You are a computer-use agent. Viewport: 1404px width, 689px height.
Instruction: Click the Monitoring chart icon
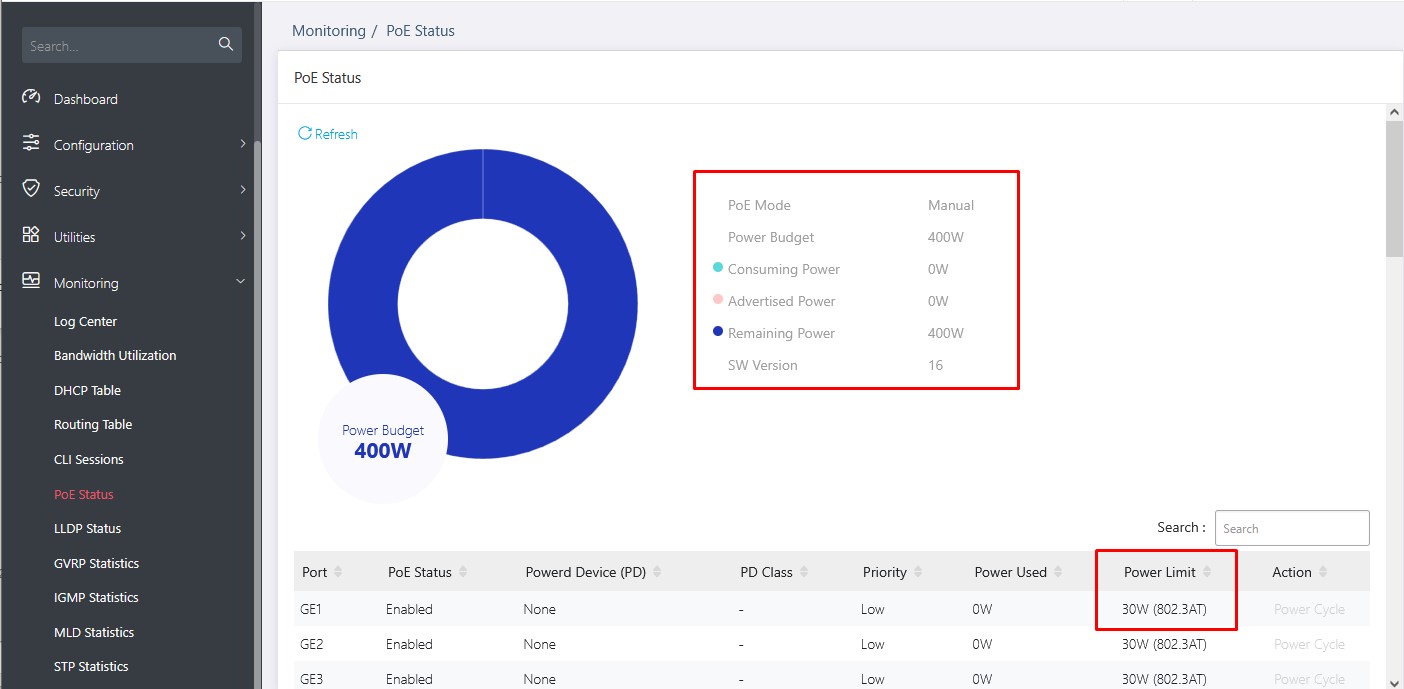click(x=31, y=282)
